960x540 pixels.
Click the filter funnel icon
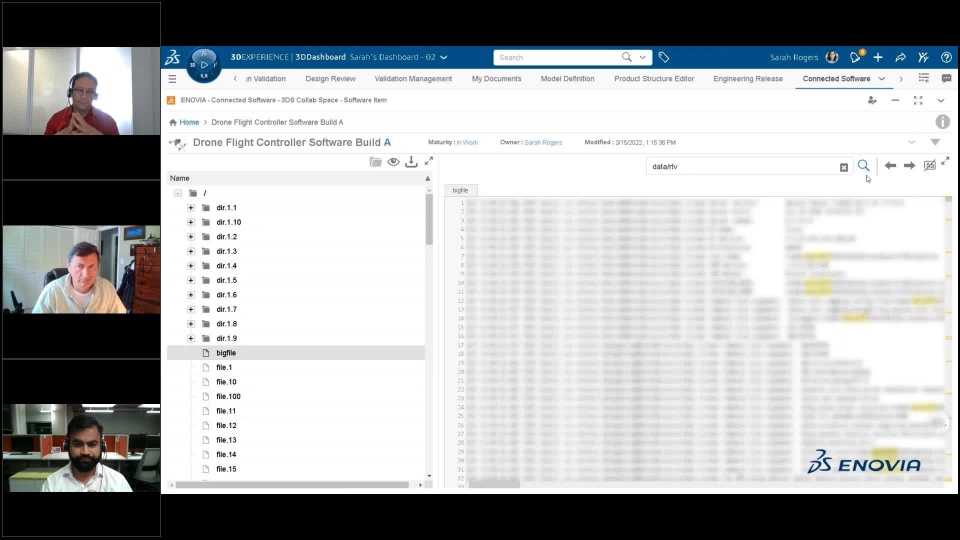[x=935, y=142]
